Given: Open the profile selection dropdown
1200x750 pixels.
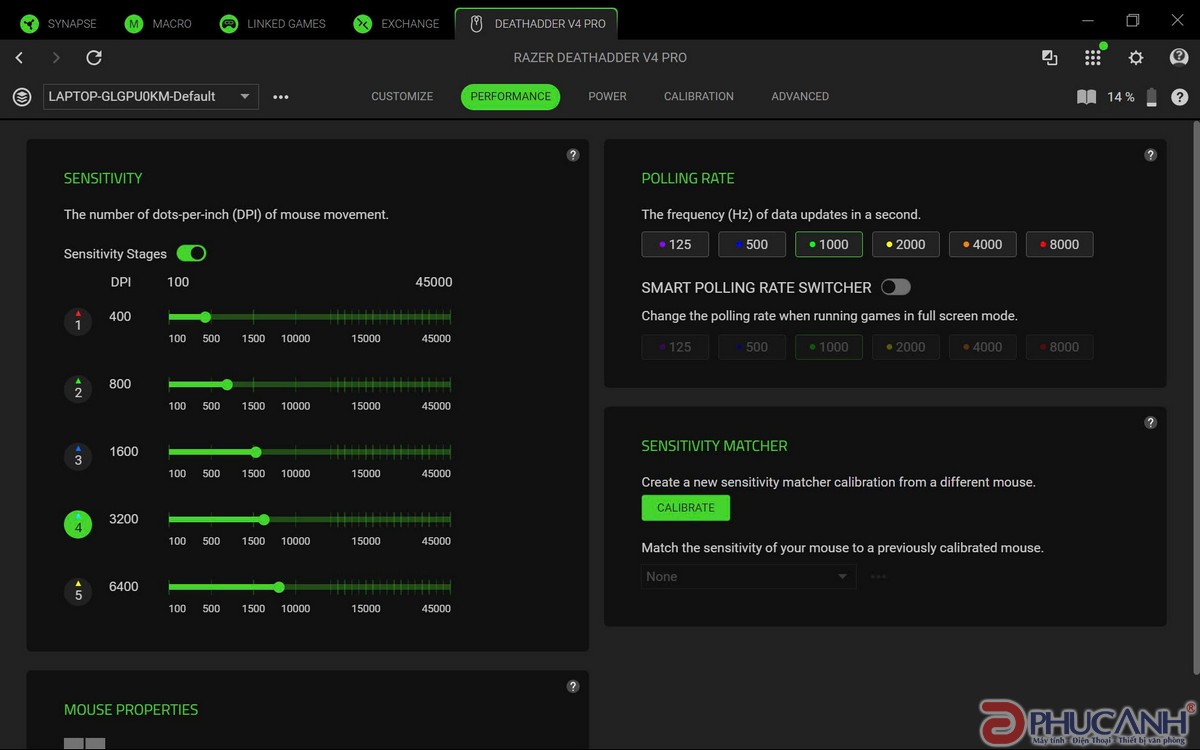Looking at the screenshot, I should 150,97.
